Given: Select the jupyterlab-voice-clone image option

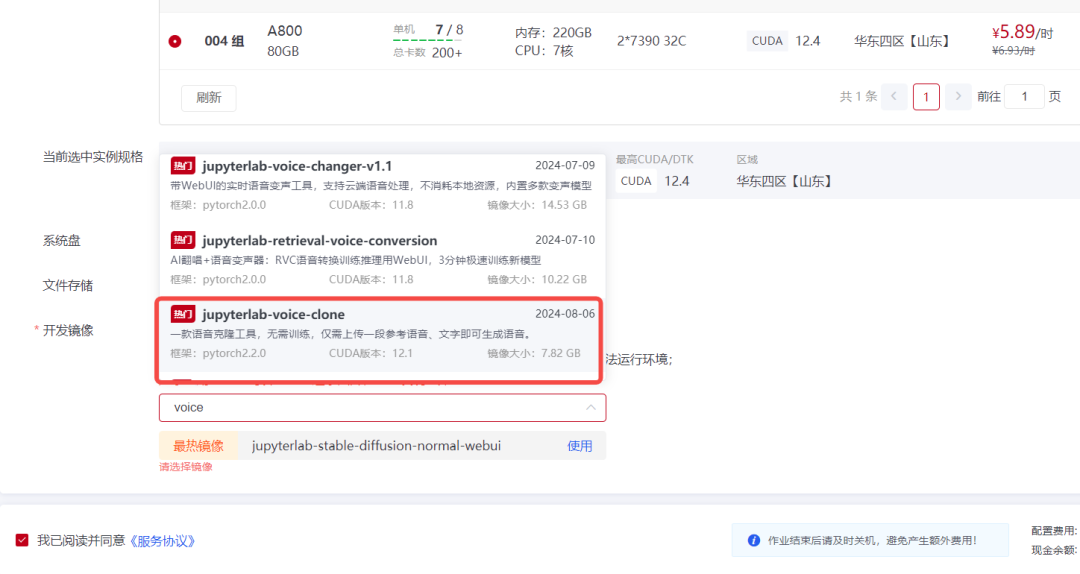Looking at the screenshot, I should pos(273,315).
